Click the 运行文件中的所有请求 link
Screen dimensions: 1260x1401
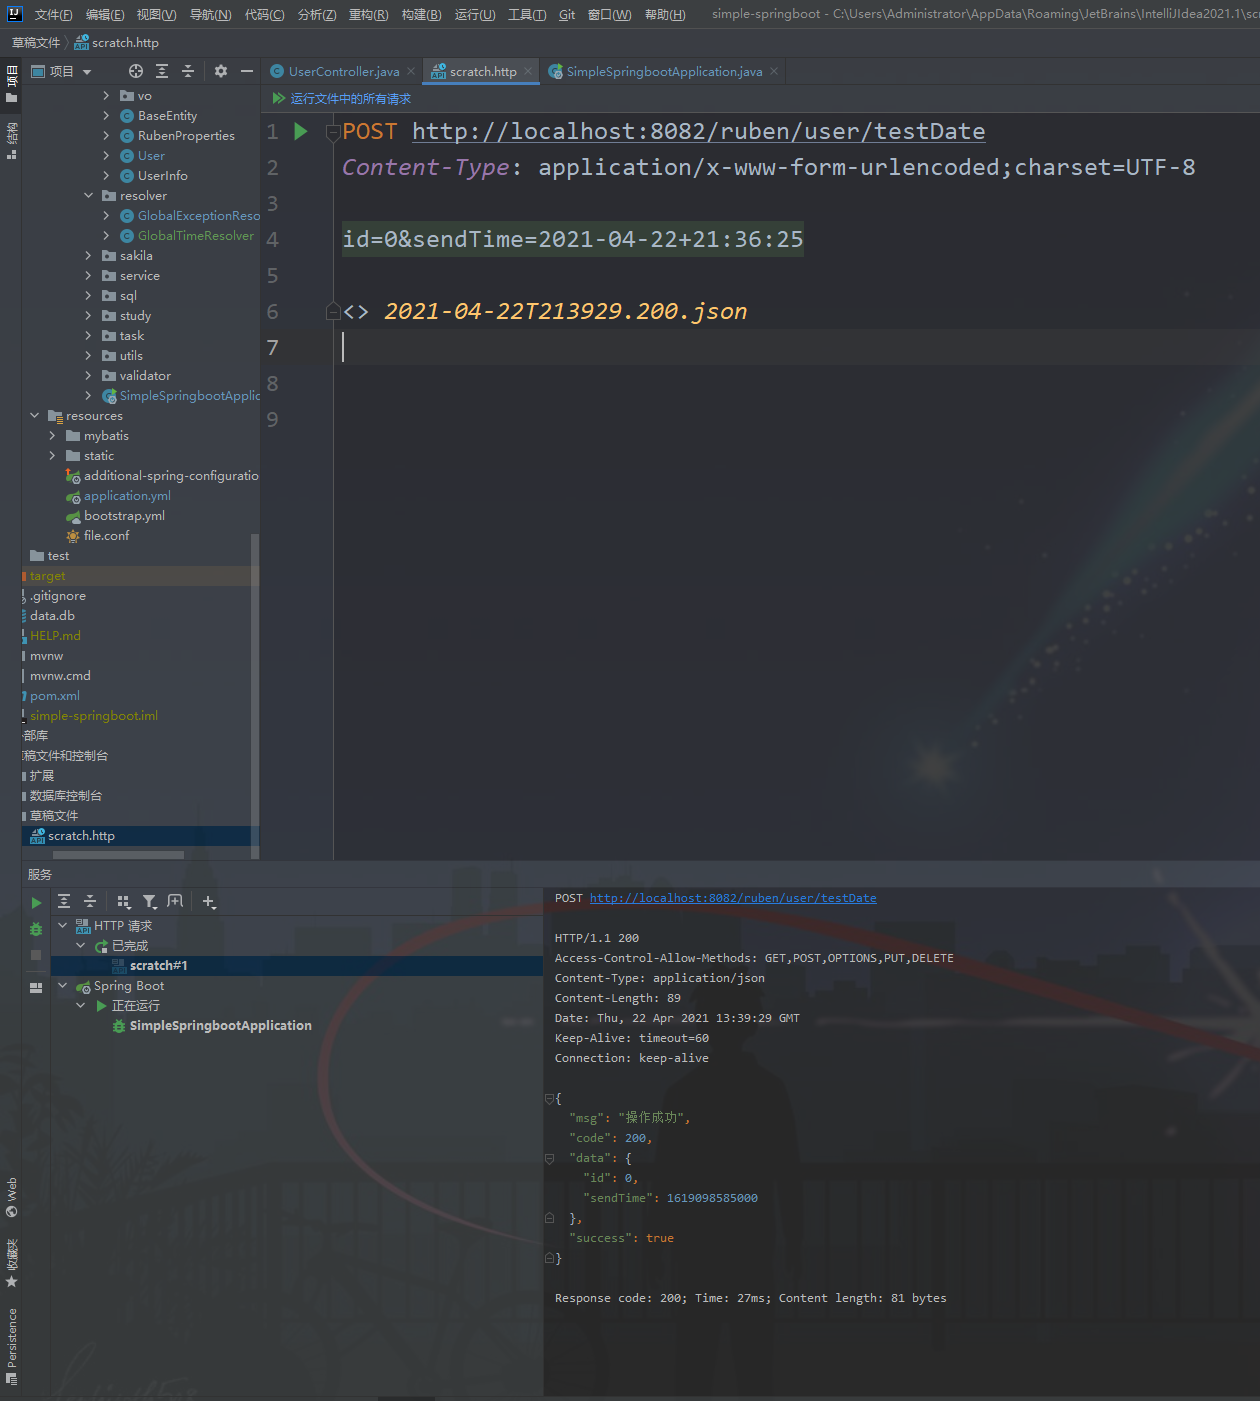coord(350,99)
